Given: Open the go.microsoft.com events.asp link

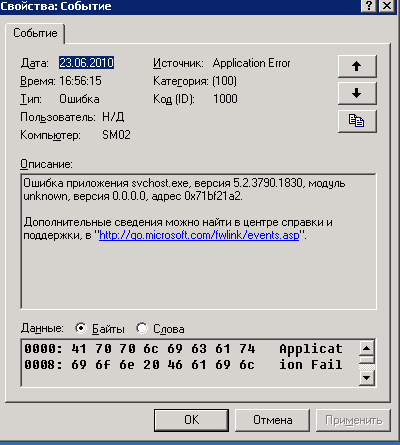Looking at the screenshot, I should [x=199, y=235].
